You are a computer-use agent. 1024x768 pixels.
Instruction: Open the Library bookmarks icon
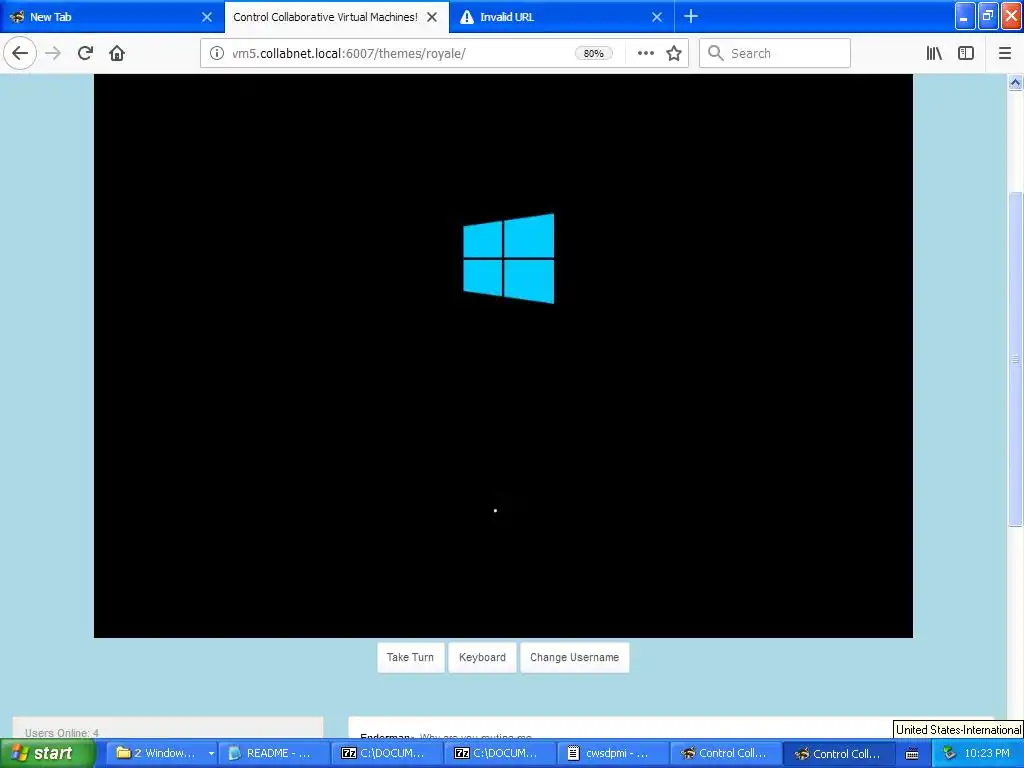coord(934,53)
